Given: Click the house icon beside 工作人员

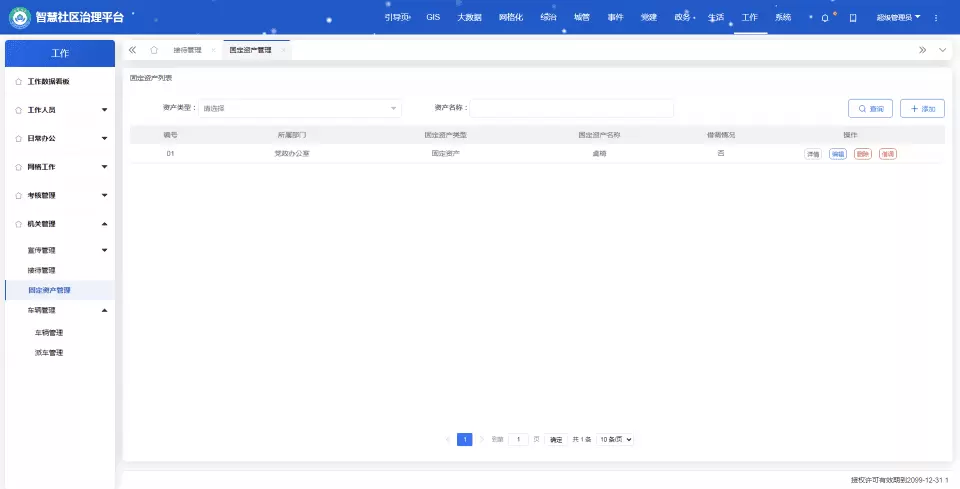Looking at the screenshot, I should [x=18, y=110].
